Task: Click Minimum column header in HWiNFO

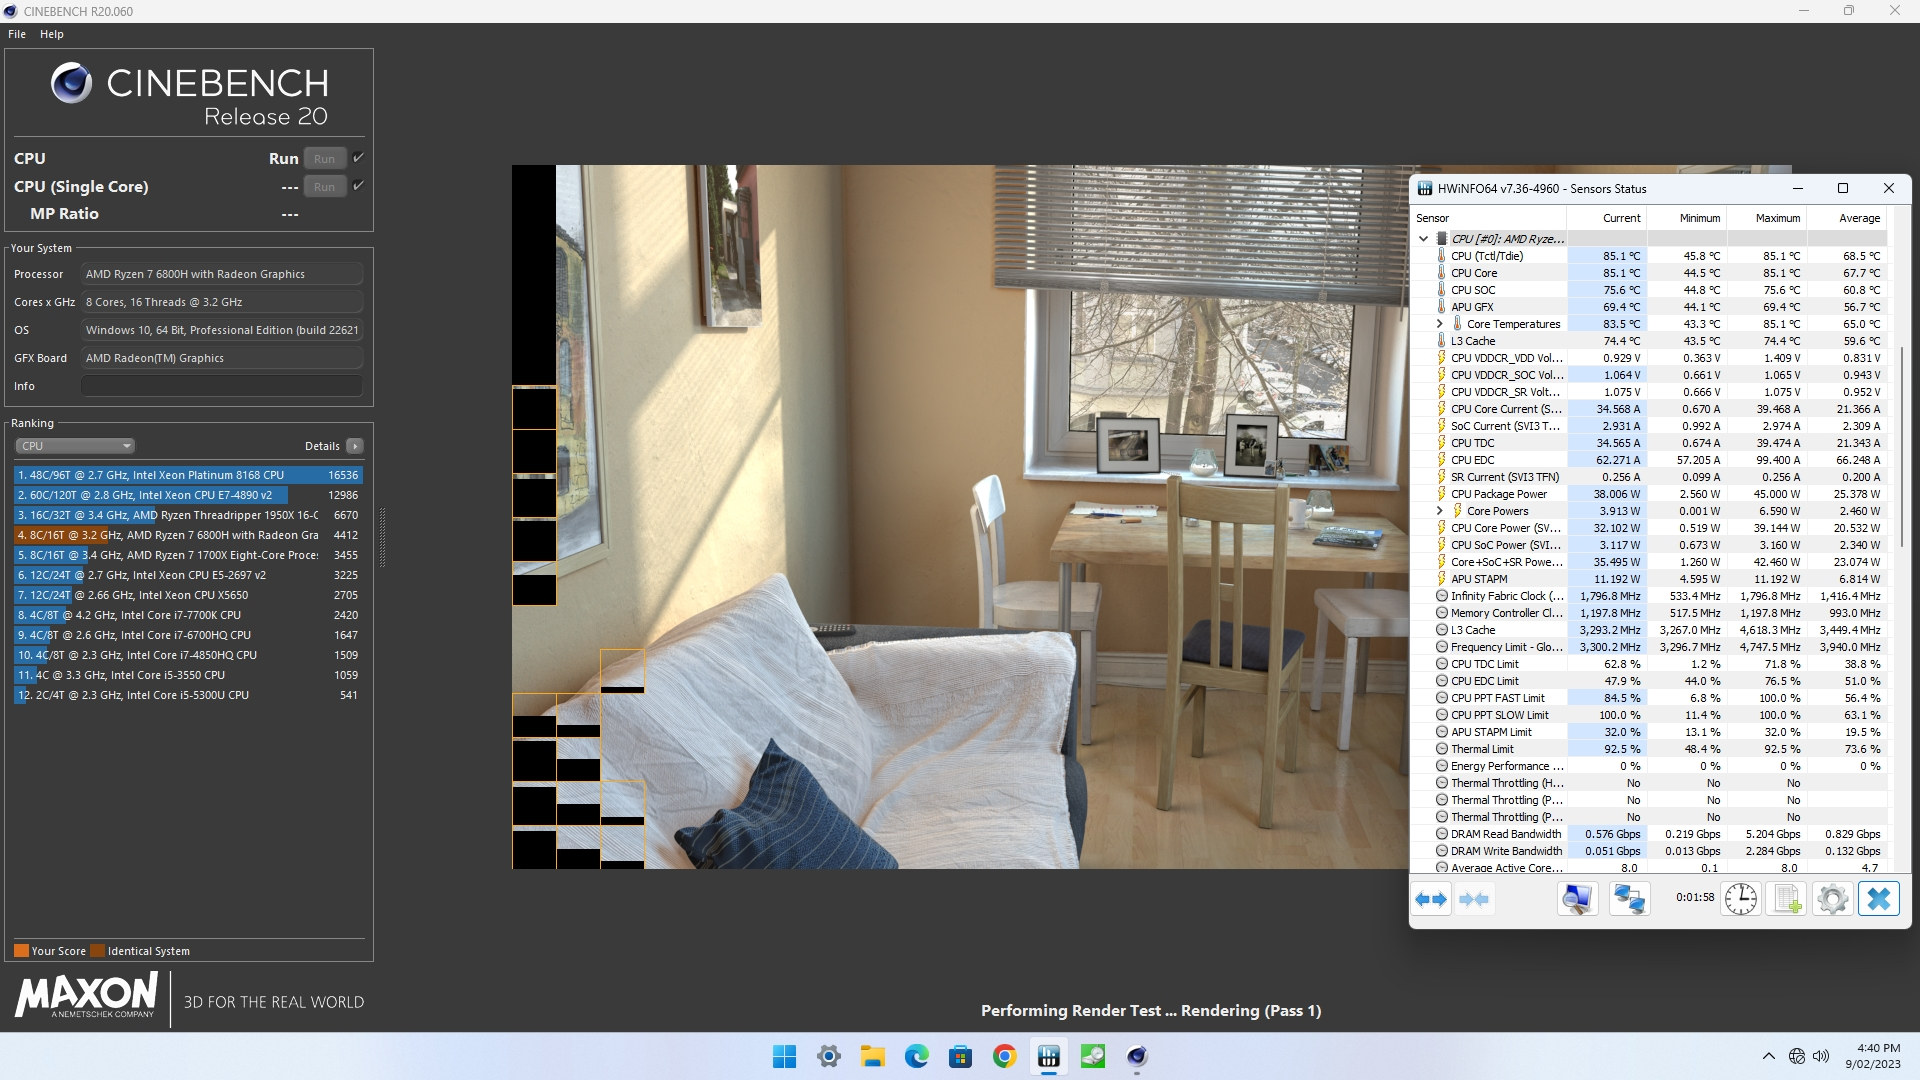Action: [x=1687, y=218]
